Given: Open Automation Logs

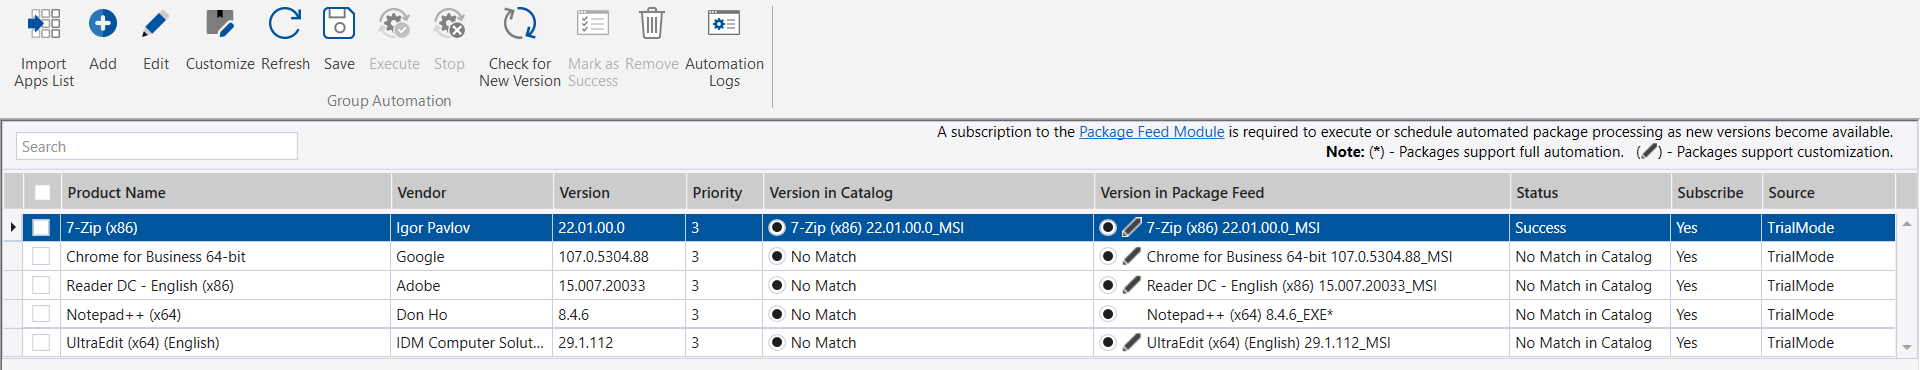Looking at the screenshot, I should click(724, 23).
